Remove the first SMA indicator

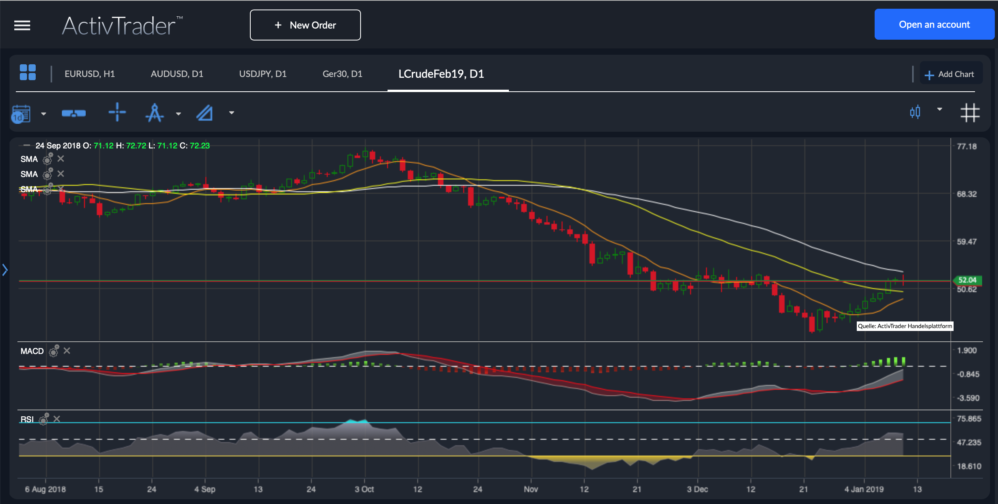(x=60, y=158)
